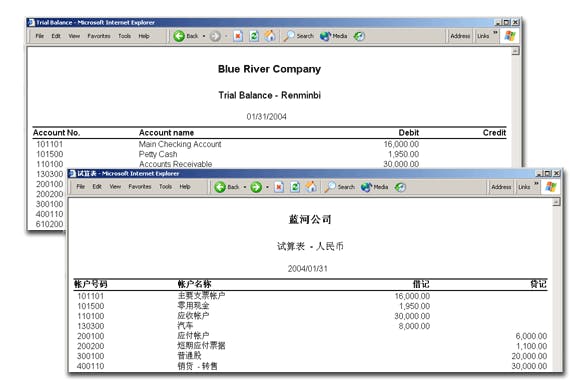
Task: Click the History icon in the Trial Balance toolbar
Action: coord(359,36)
